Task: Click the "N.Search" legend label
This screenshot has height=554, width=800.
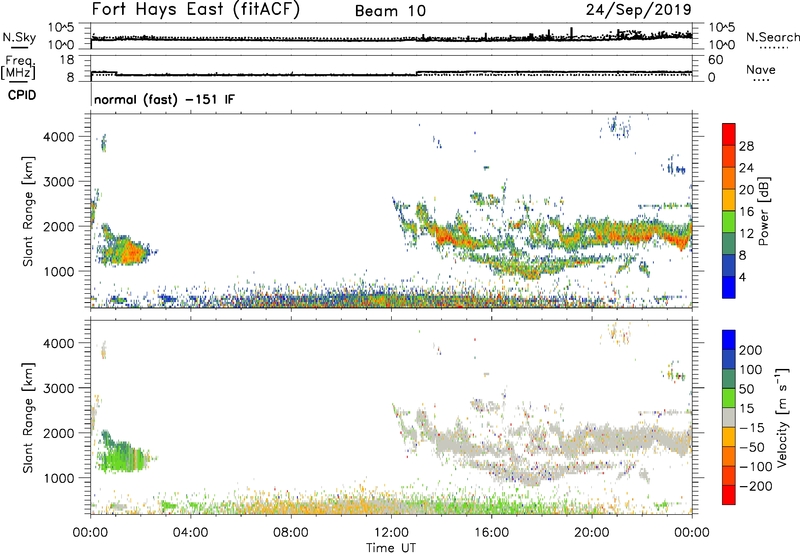Action: pos(772,37)
